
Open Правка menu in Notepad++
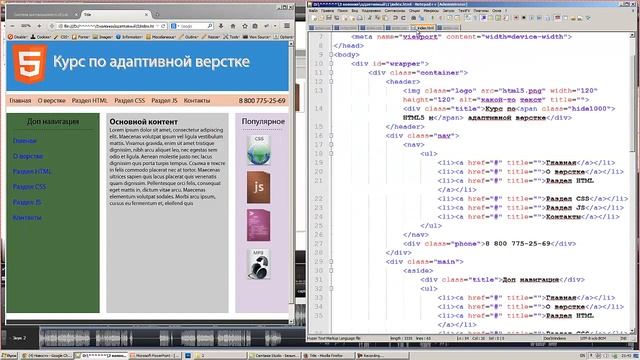(x=327, y=10)
